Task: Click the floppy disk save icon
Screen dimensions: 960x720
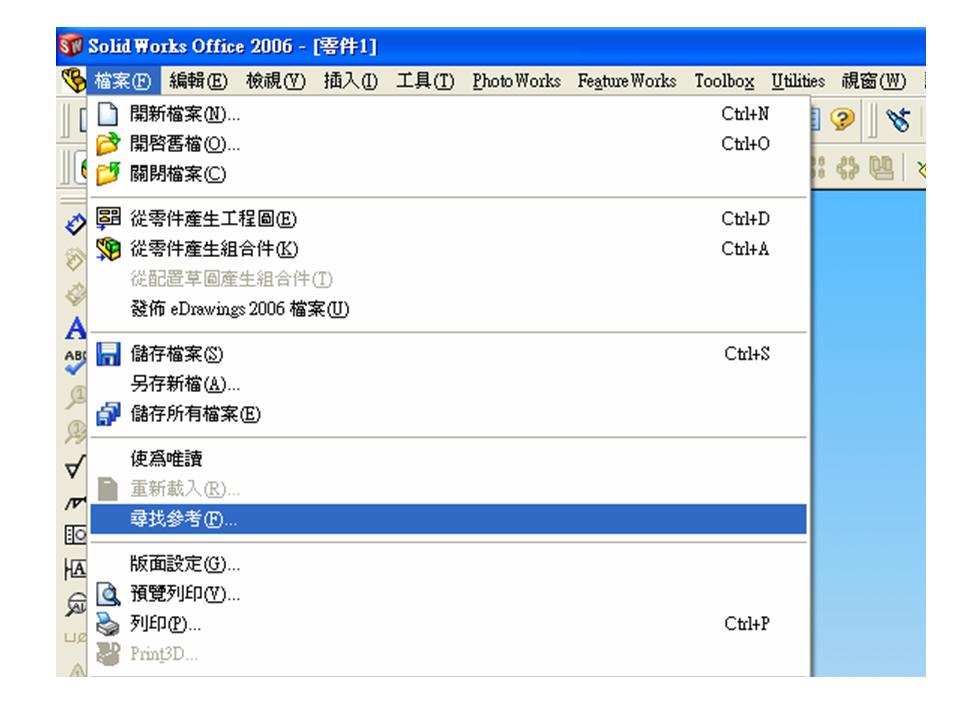Action: pos(108,353)
